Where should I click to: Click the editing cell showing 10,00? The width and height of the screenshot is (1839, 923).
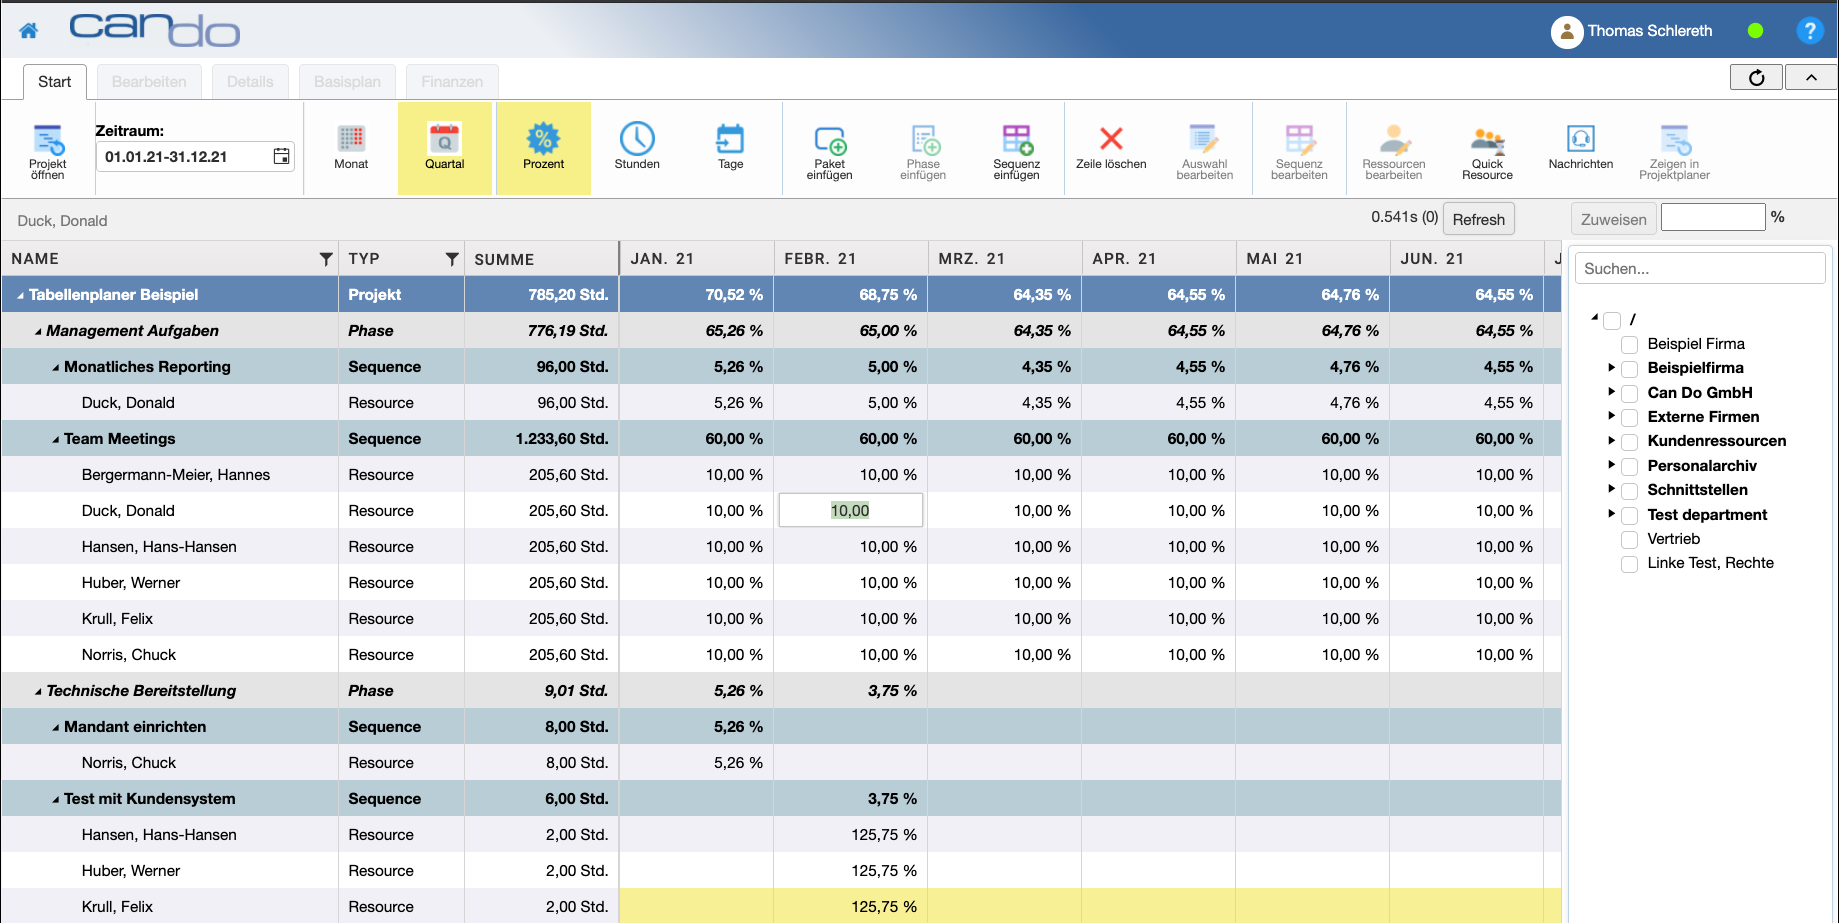click(x=850, y=510)
